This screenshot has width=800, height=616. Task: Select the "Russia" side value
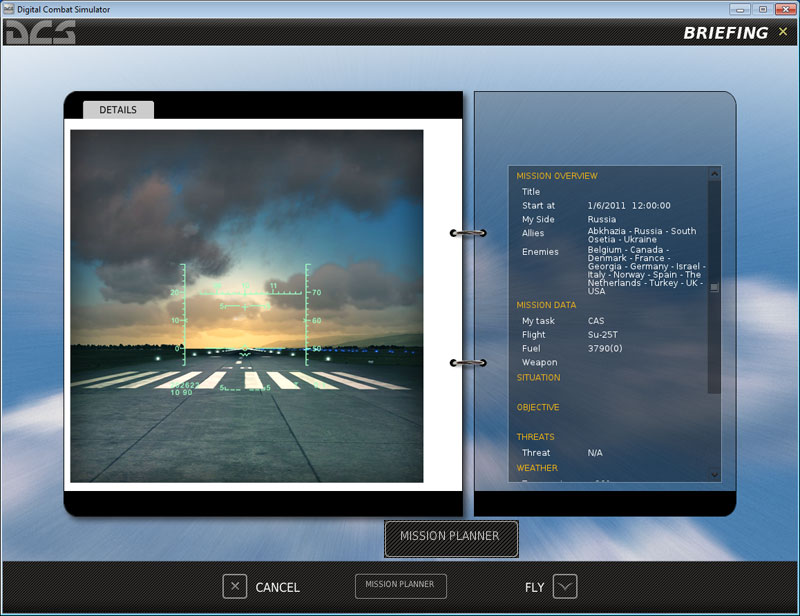pos(602,219)
